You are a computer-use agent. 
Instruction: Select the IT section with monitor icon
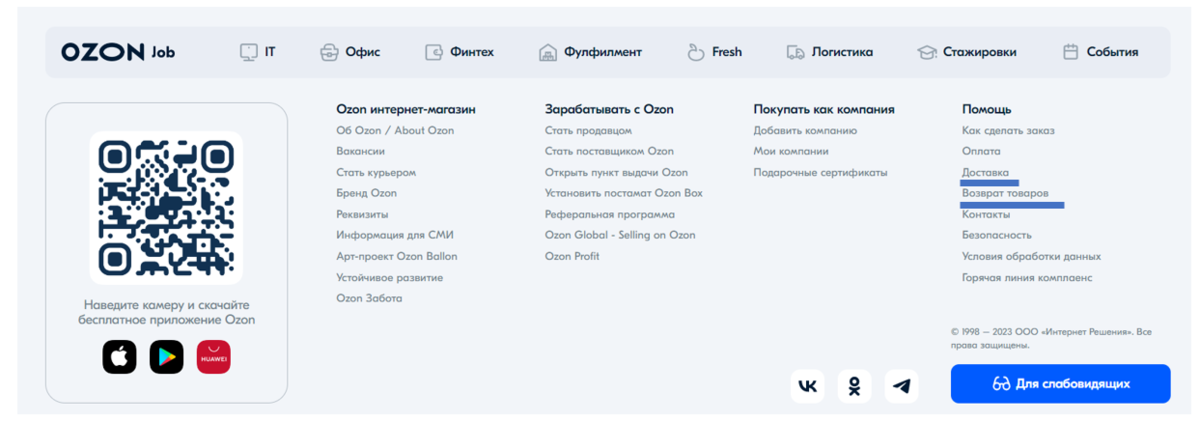[x=258, y=52]
